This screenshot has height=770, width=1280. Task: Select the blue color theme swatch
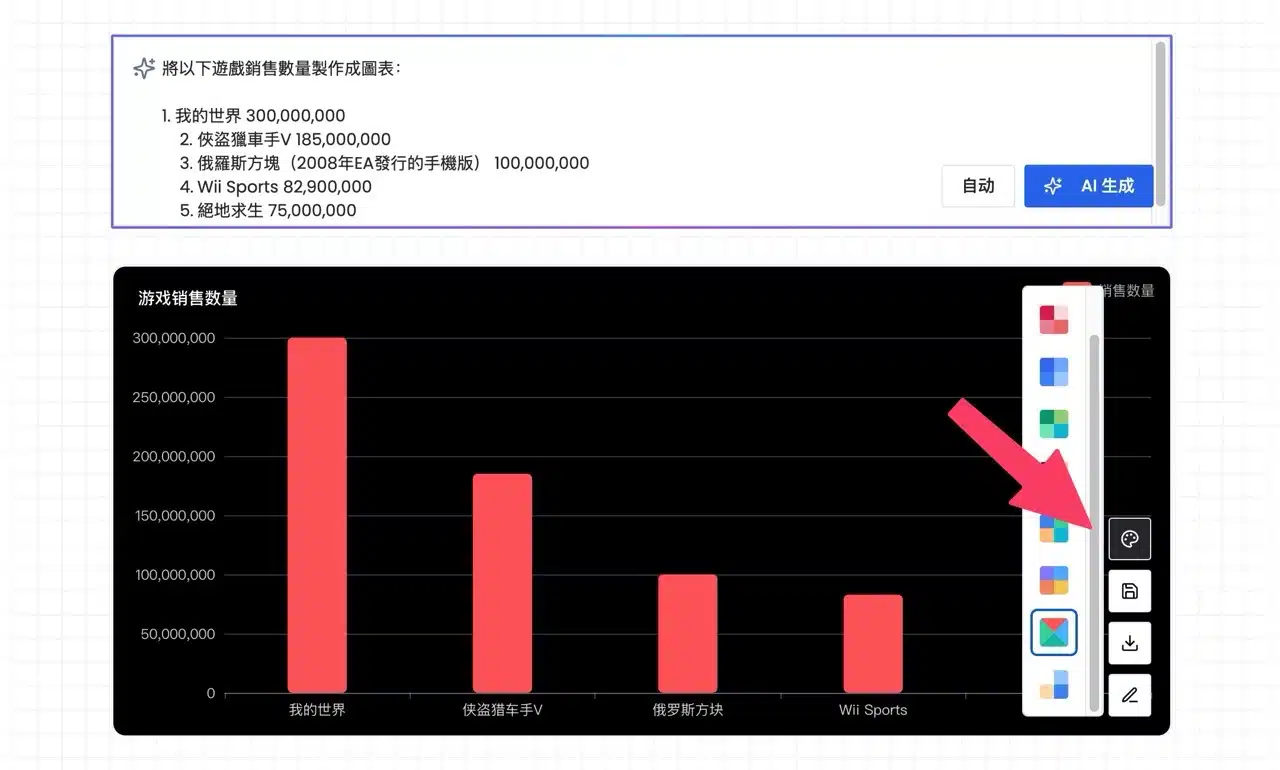coord(1054,372)
